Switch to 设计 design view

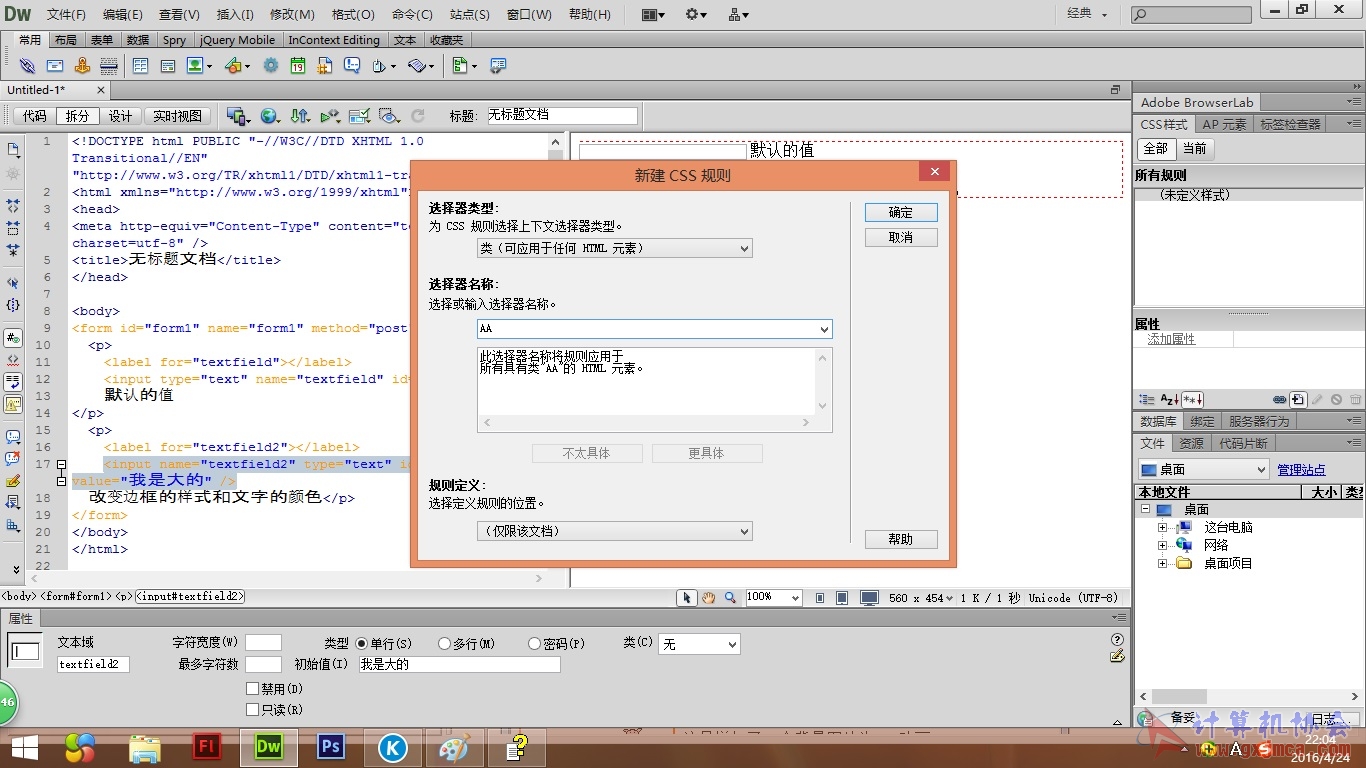pyautogui.click(x=121, y=116)
